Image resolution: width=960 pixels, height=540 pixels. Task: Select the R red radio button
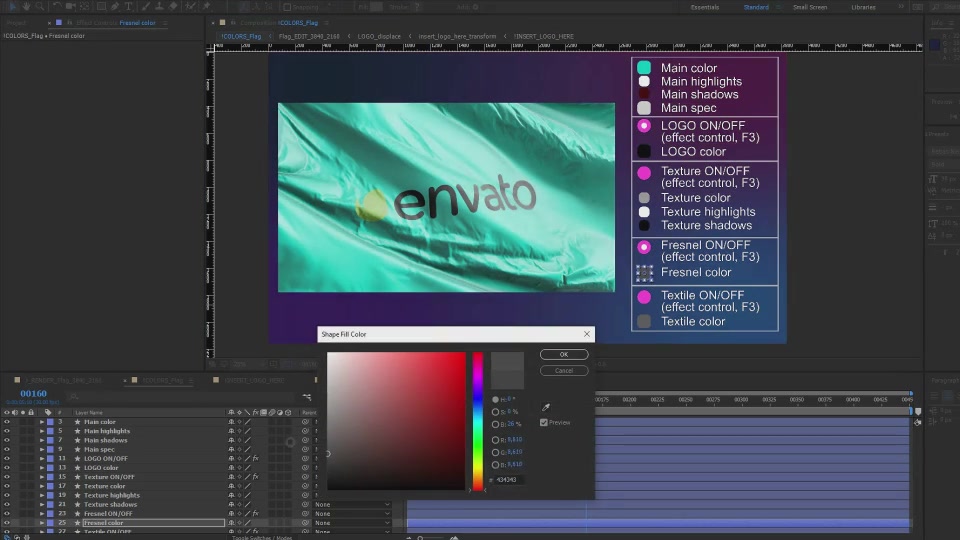[x=495, y=440]
